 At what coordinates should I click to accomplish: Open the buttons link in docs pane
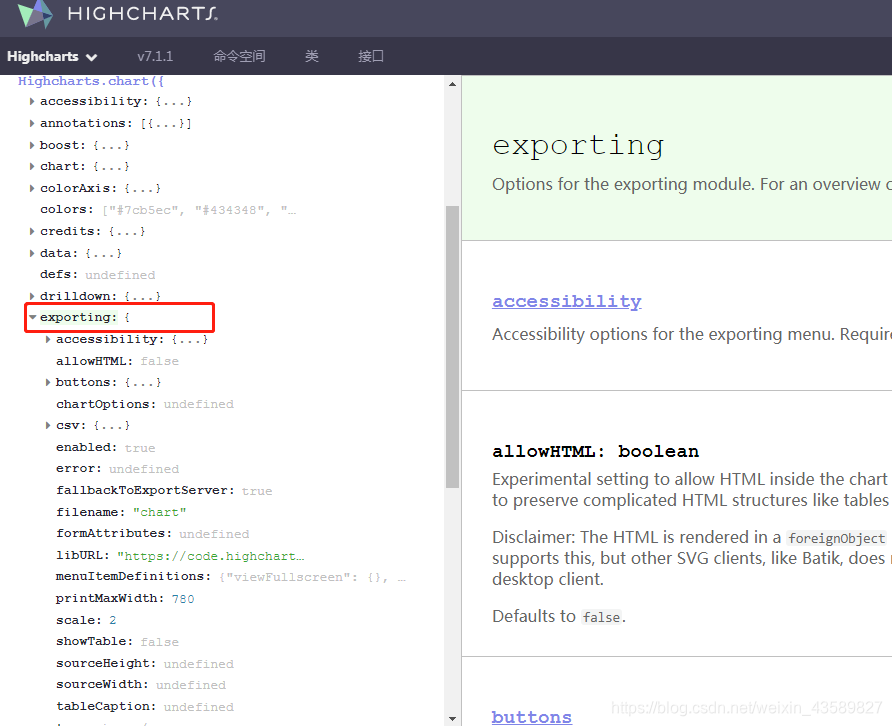click(x=531, y=717)
